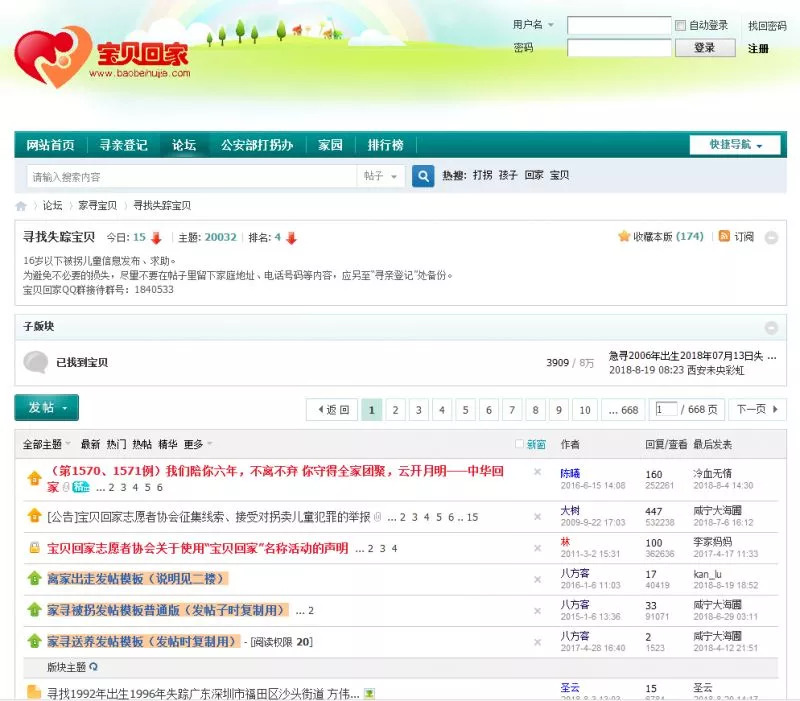Click the X beside 家寻被拐发帖模板 thread
Viewport: 800px width, 701px height.
(537, 611)
